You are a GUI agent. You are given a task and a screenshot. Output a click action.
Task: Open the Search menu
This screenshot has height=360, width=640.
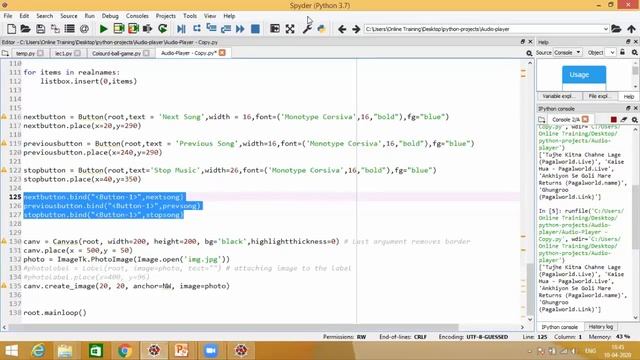[x=44, y=16]
